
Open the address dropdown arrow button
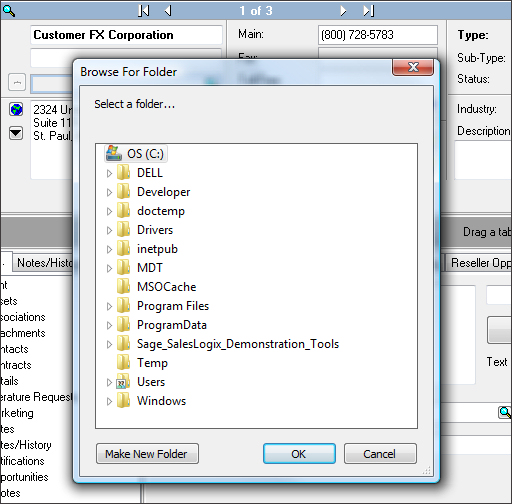16,133
